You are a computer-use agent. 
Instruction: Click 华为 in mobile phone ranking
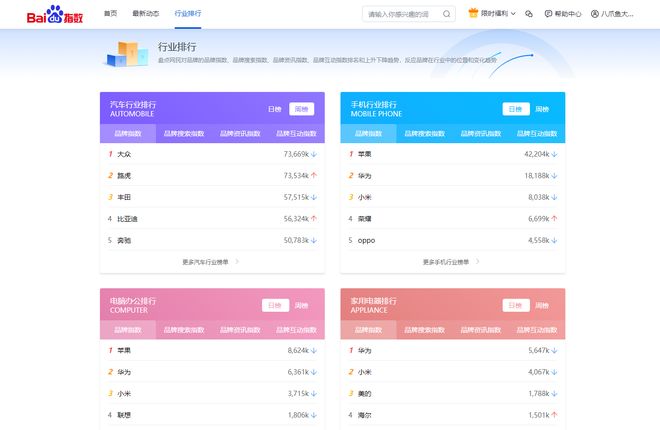(365, 175)
